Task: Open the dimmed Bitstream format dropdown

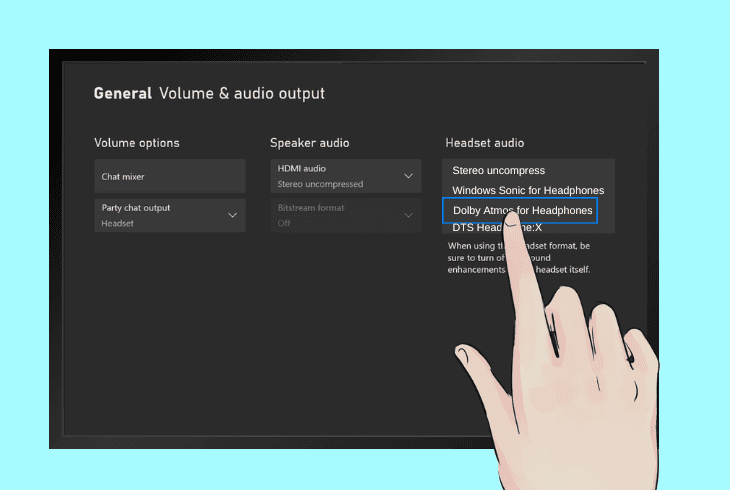Action: click(345, 215)
